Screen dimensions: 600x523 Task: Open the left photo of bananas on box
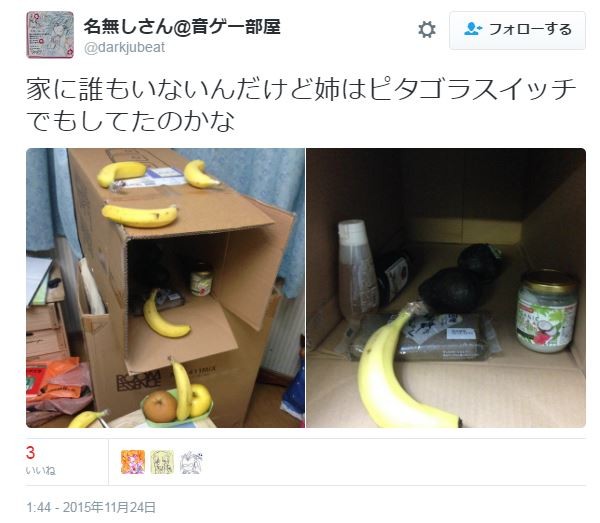165,288
